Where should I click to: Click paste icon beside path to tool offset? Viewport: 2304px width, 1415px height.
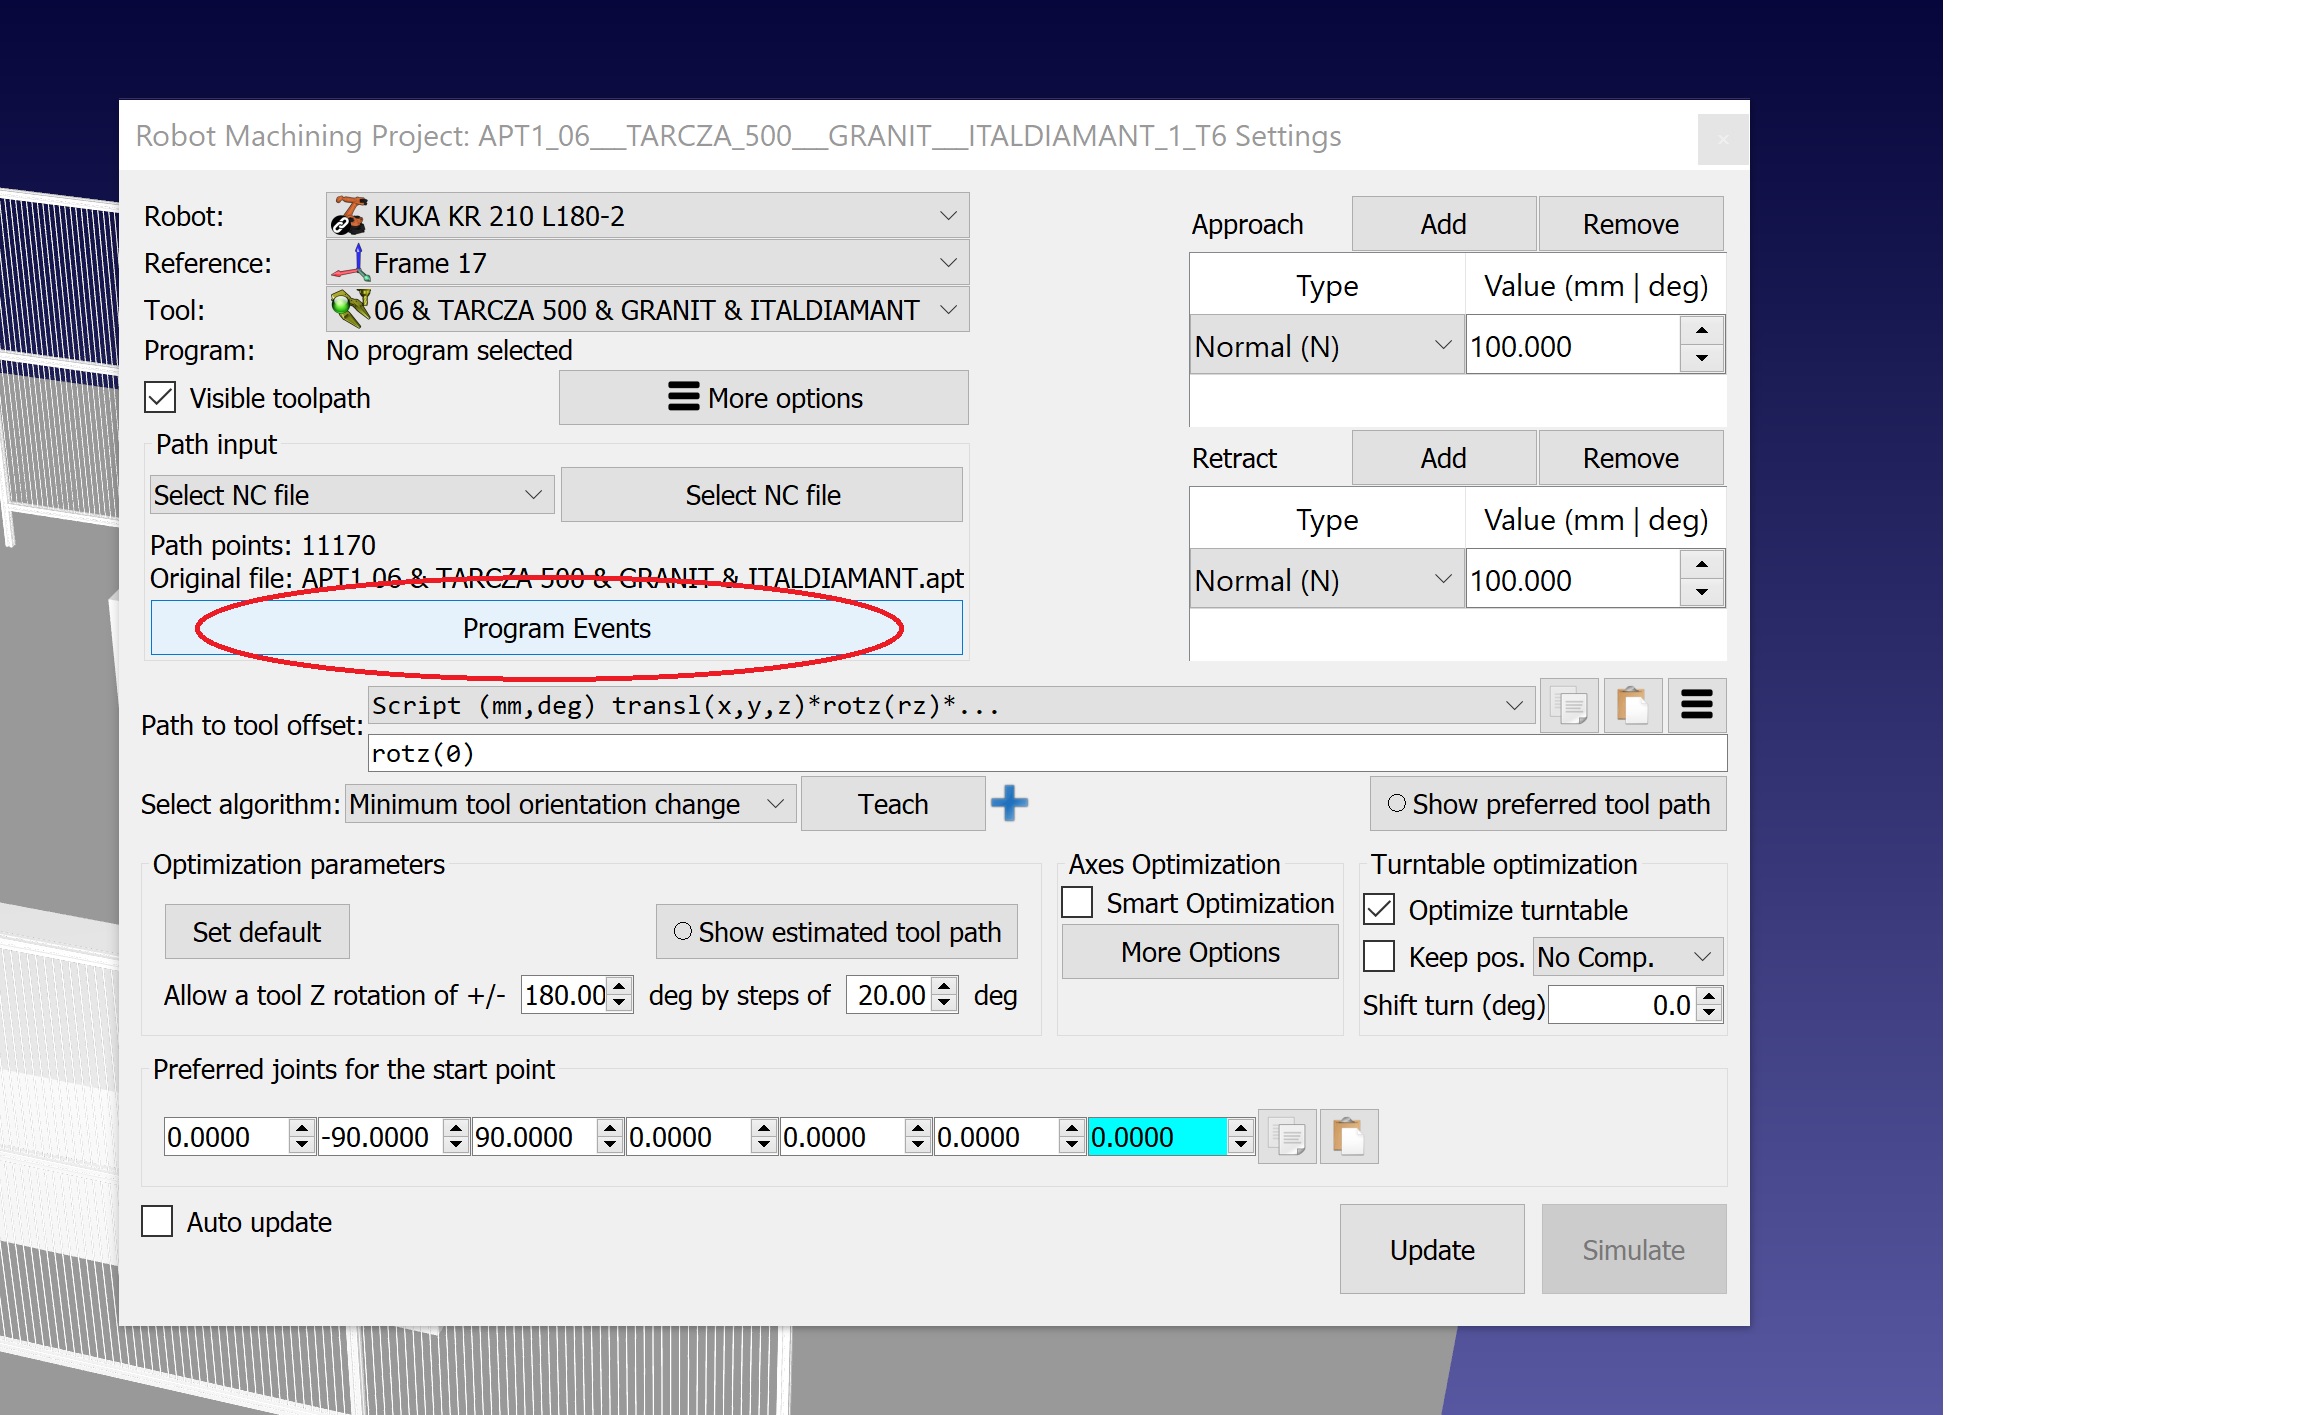coord(1632,706)
